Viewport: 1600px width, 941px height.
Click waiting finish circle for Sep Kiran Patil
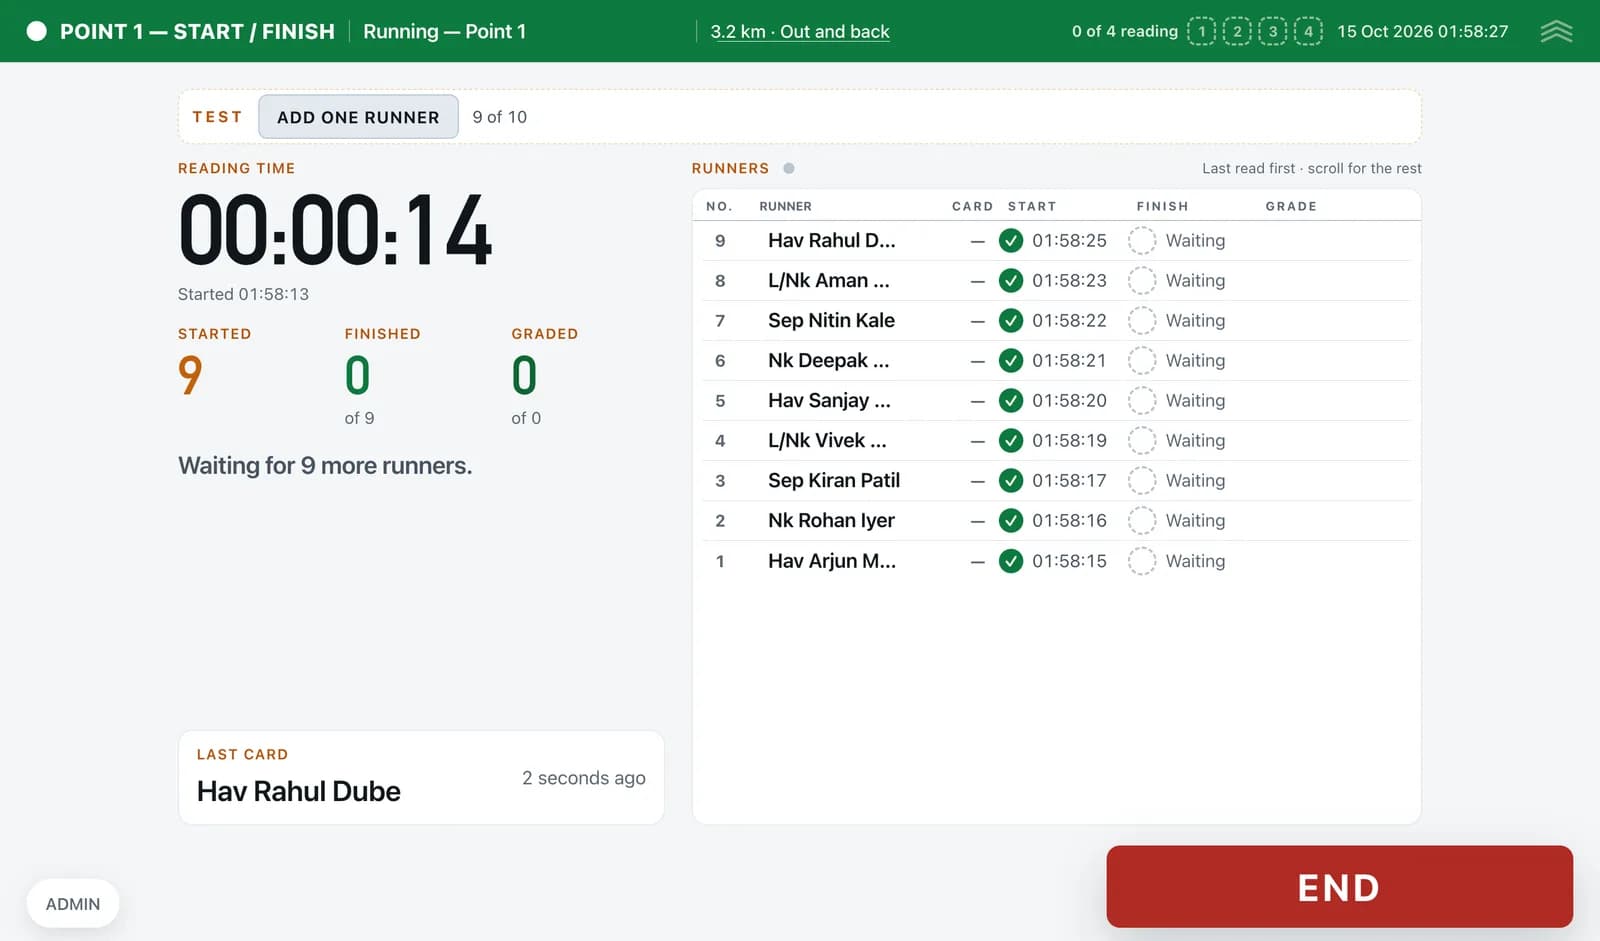pyautogui.click(x=1142, y=480)
